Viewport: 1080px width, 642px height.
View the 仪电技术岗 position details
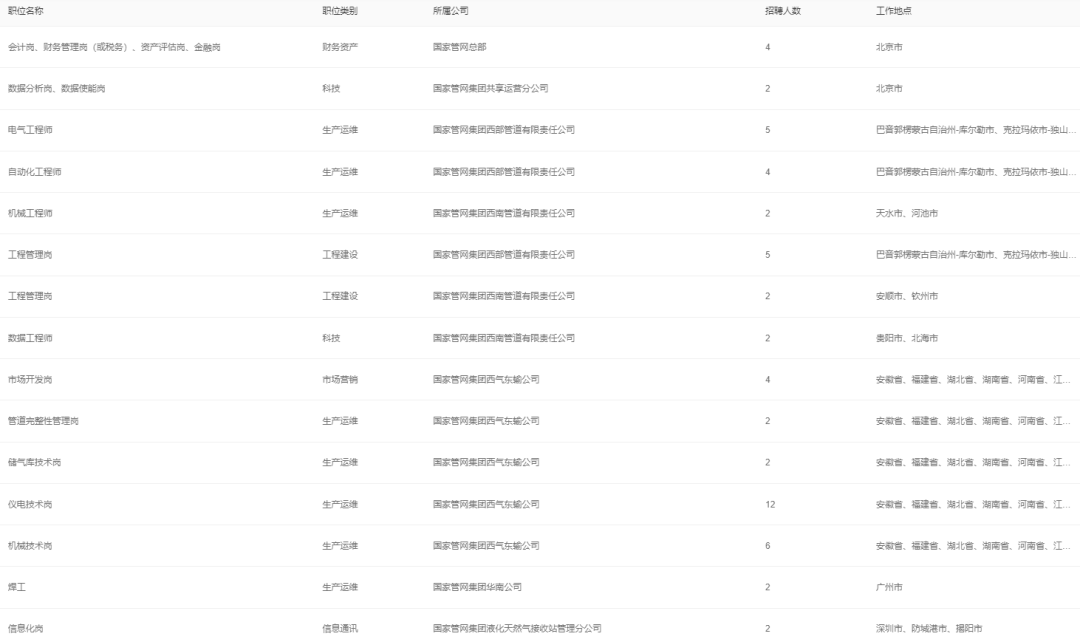tap(30, 504)
